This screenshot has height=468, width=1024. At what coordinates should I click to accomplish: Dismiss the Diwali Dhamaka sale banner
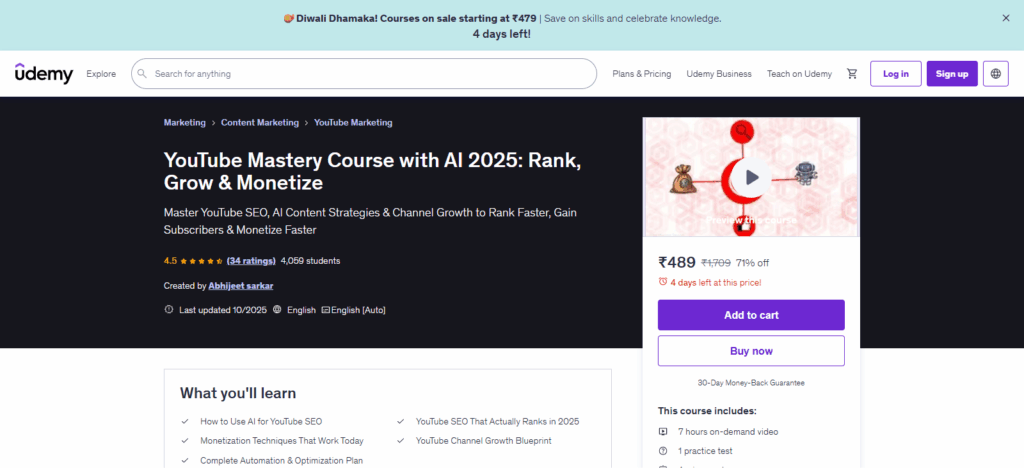tap(1005, 18)
